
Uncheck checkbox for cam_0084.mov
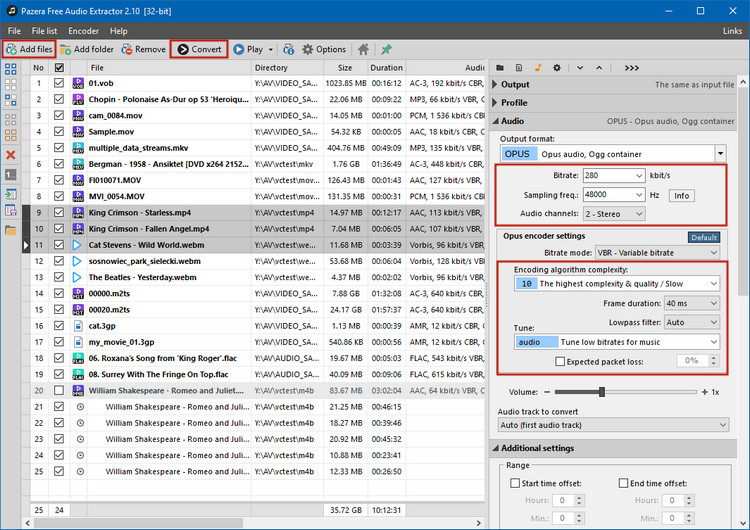pos(59,115)
